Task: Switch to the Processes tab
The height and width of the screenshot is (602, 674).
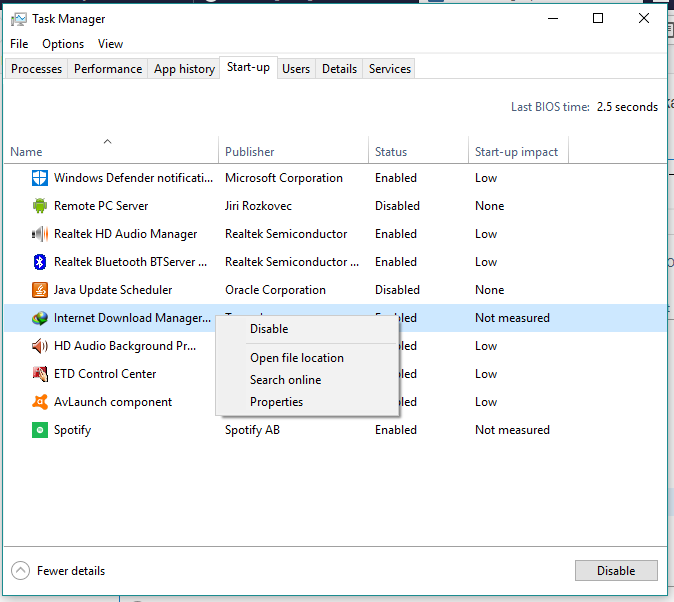Action: click(37, 69)
